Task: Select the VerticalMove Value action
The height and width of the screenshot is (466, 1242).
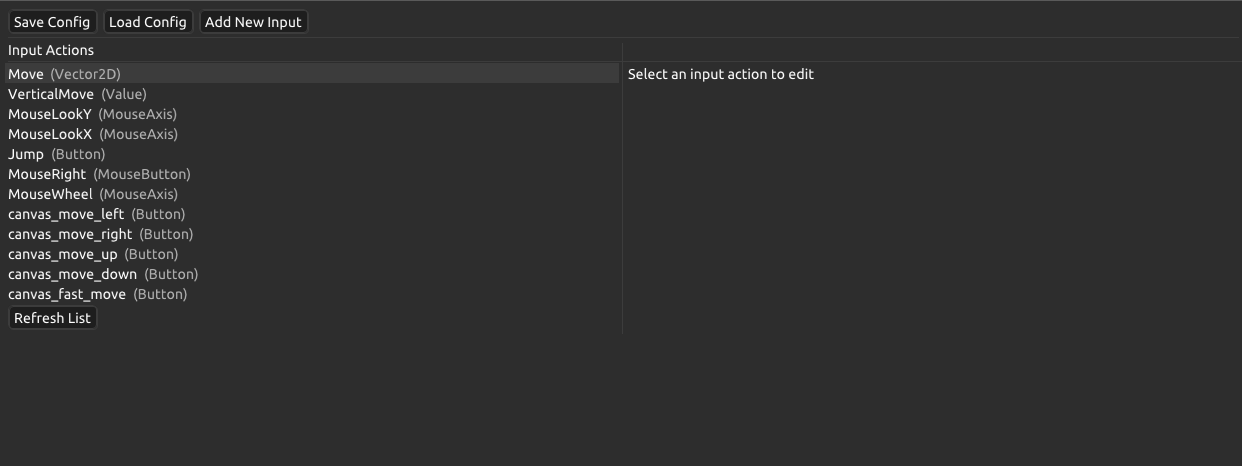Action: coord(77,94)
